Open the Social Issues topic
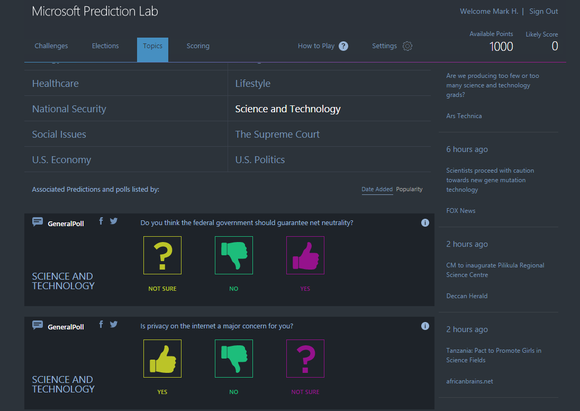 pos(59,134)
